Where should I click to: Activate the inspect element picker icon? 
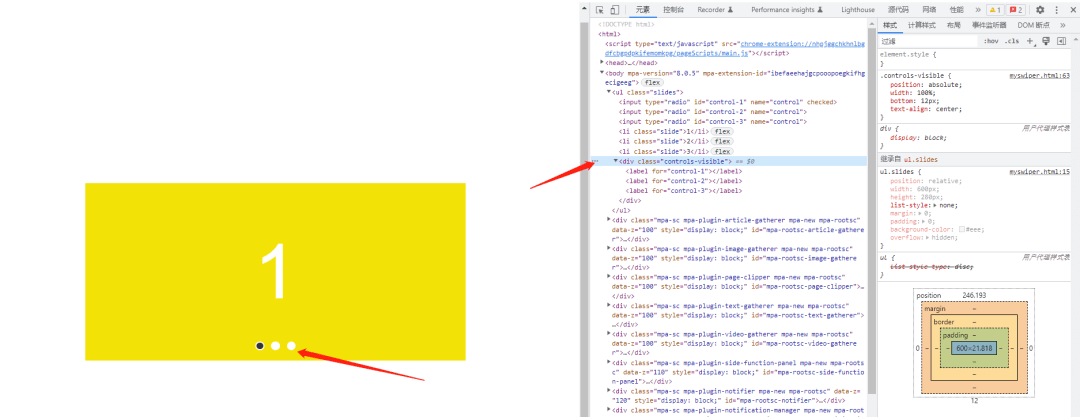[600, 10]
